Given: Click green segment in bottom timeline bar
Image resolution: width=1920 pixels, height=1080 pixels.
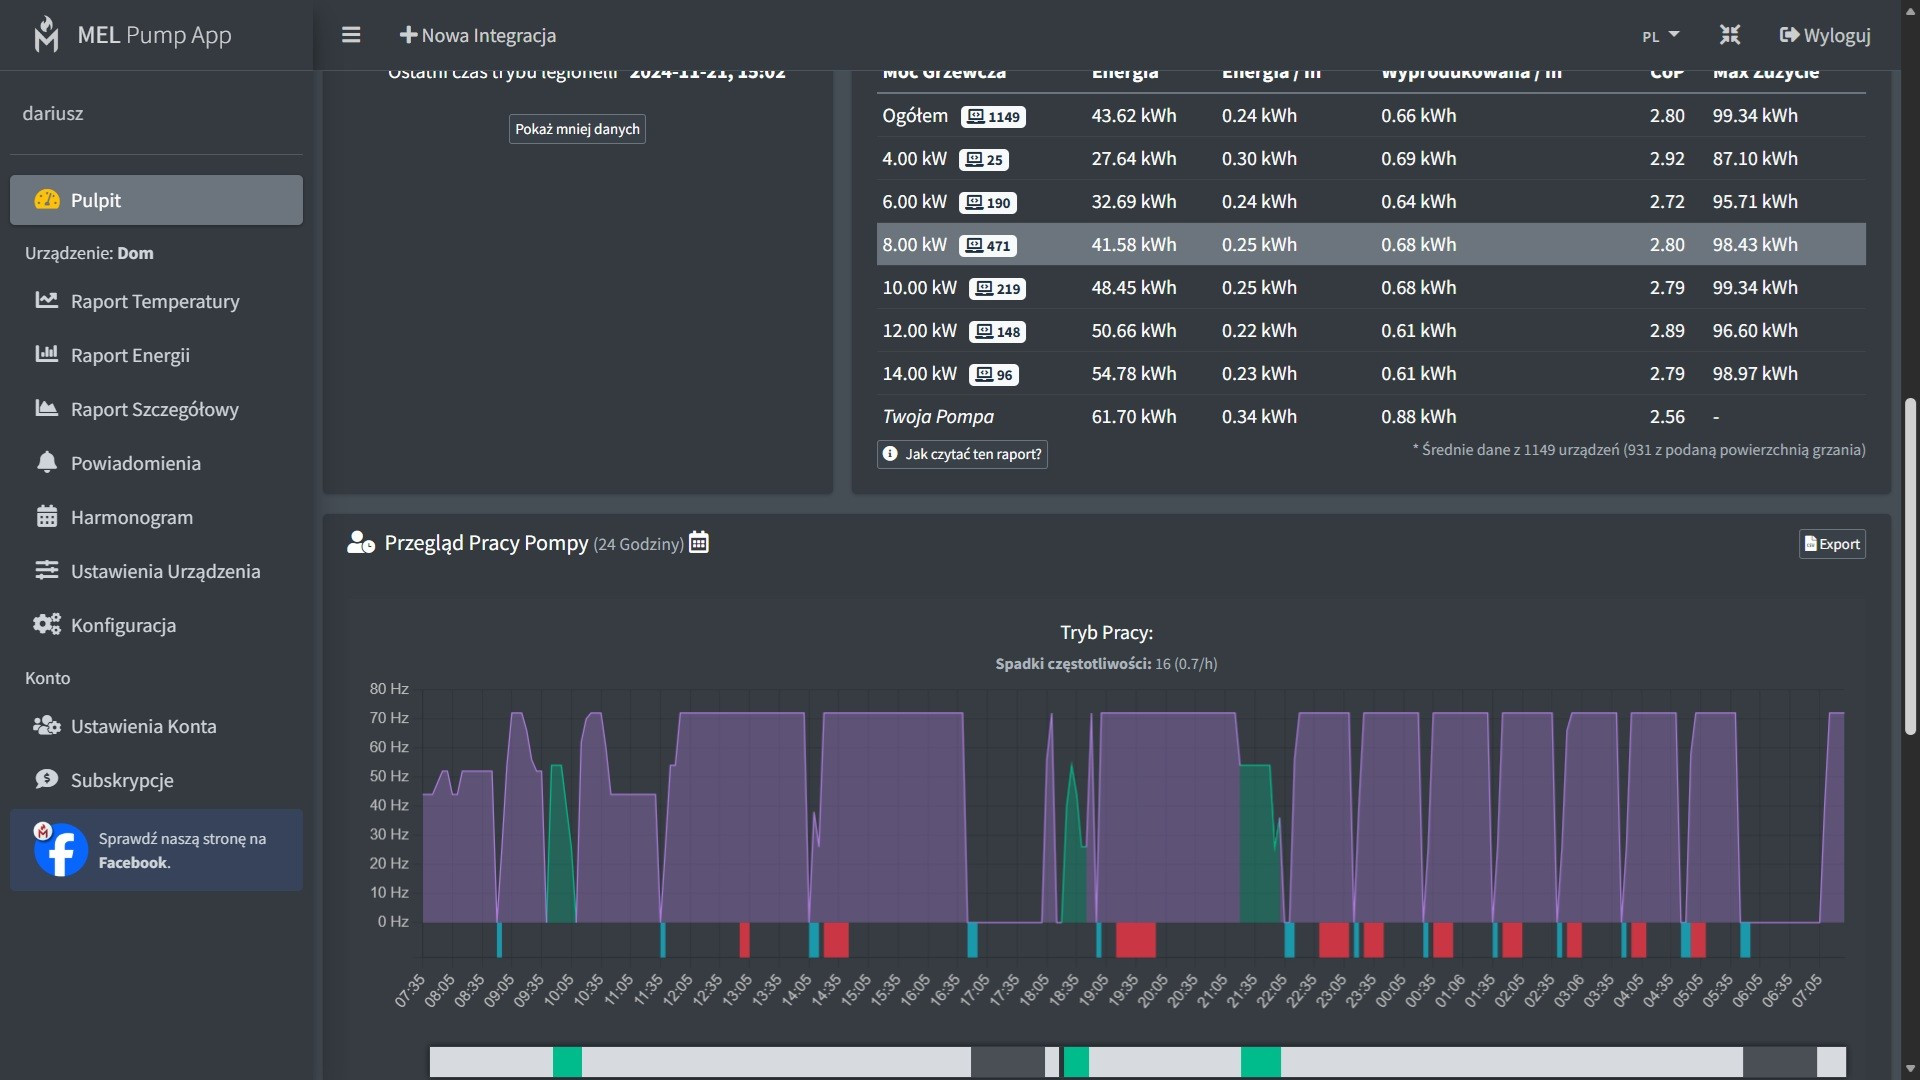Looking at the screenshot, I should (567, 1062).
